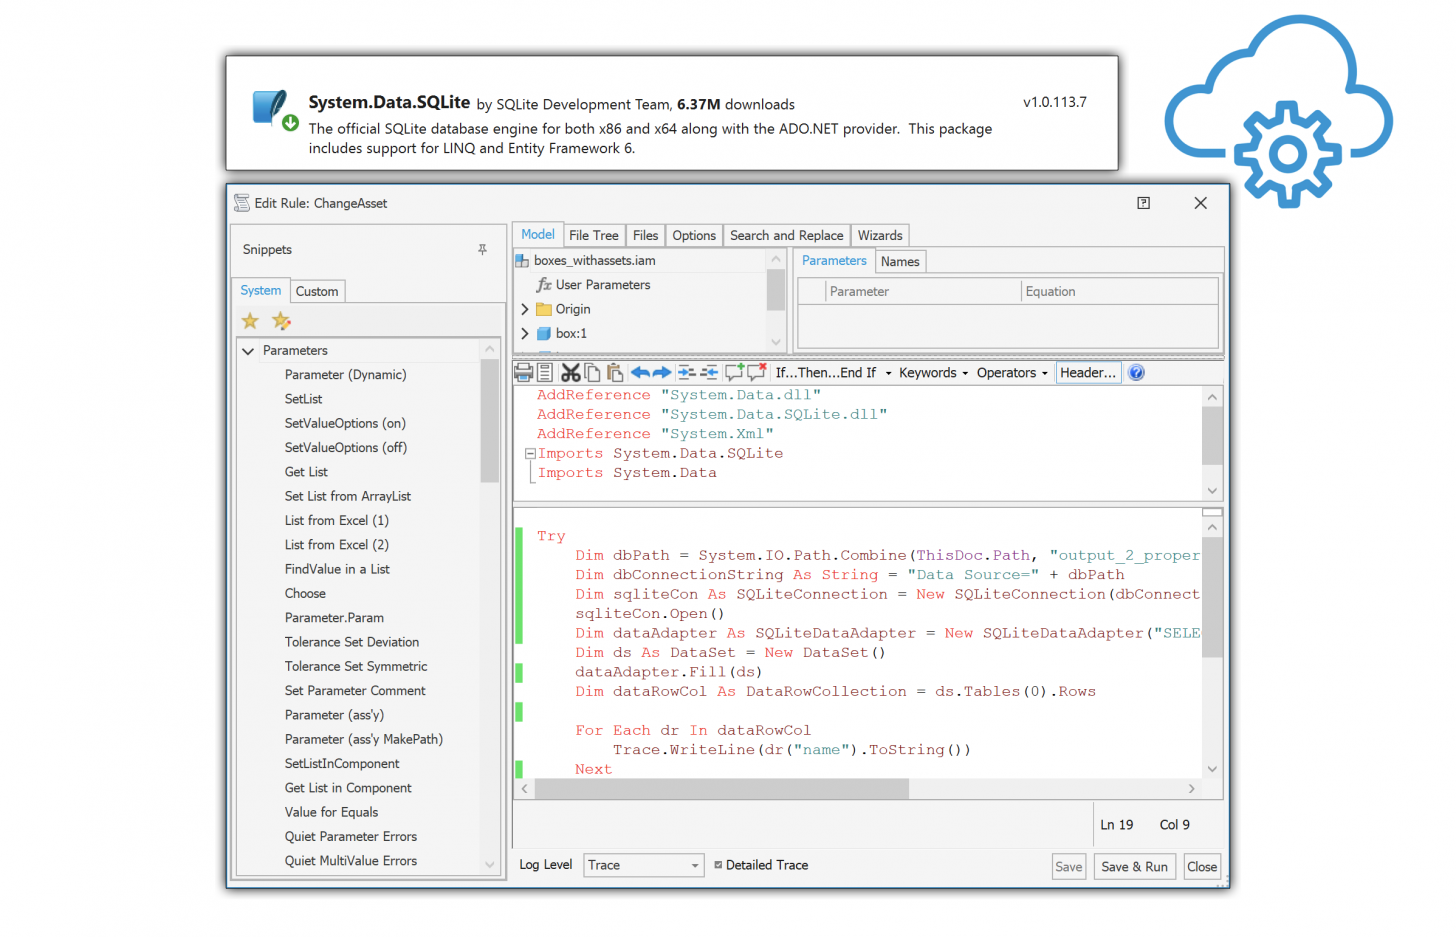Screen dimensions: 1456x937
Task: Click the help button in title bar
Action: pos(1144,203)
